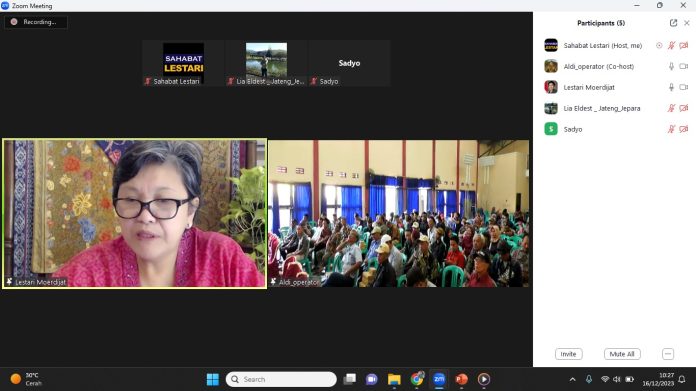Screen dimensions: 696x391
Task: Click the Zoom Meeting title bar icon
Action: 5,5
